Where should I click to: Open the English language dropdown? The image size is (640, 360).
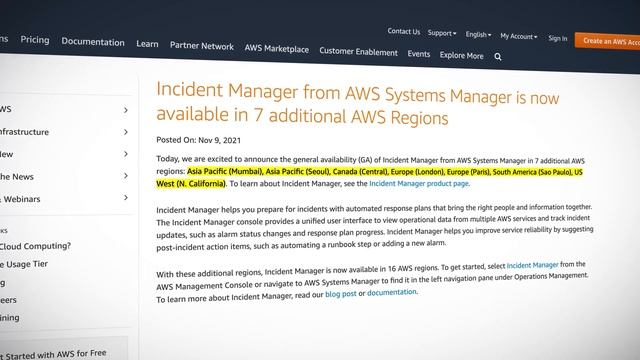(478, 34)
